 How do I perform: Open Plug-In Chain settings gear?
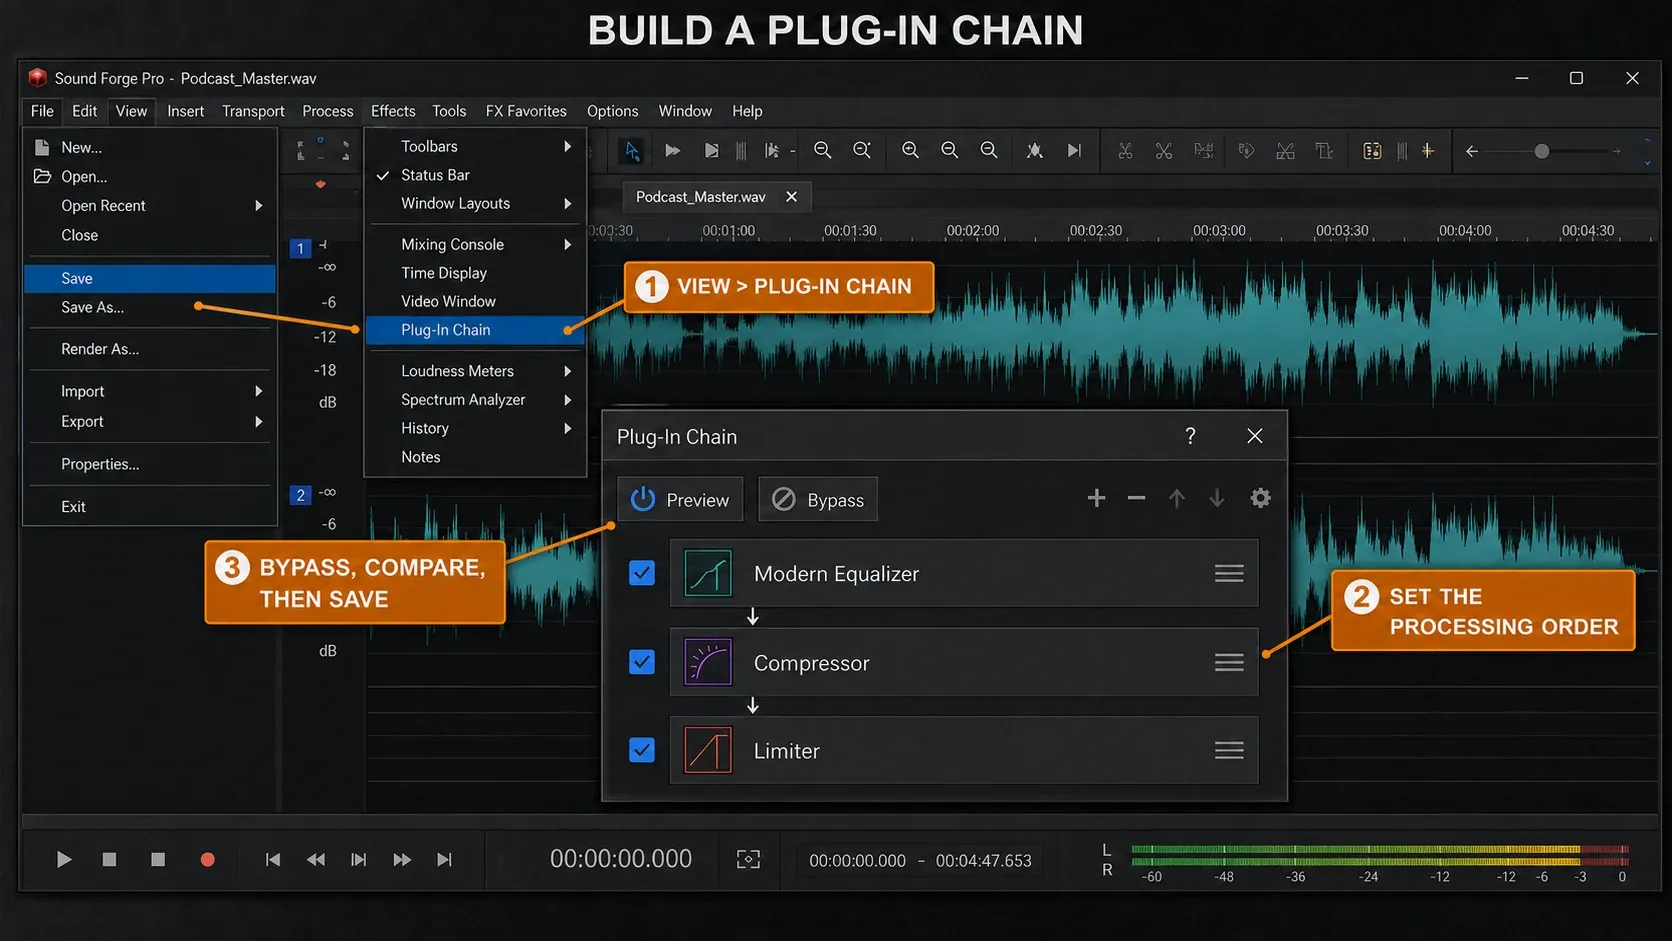coord(1260,498)
